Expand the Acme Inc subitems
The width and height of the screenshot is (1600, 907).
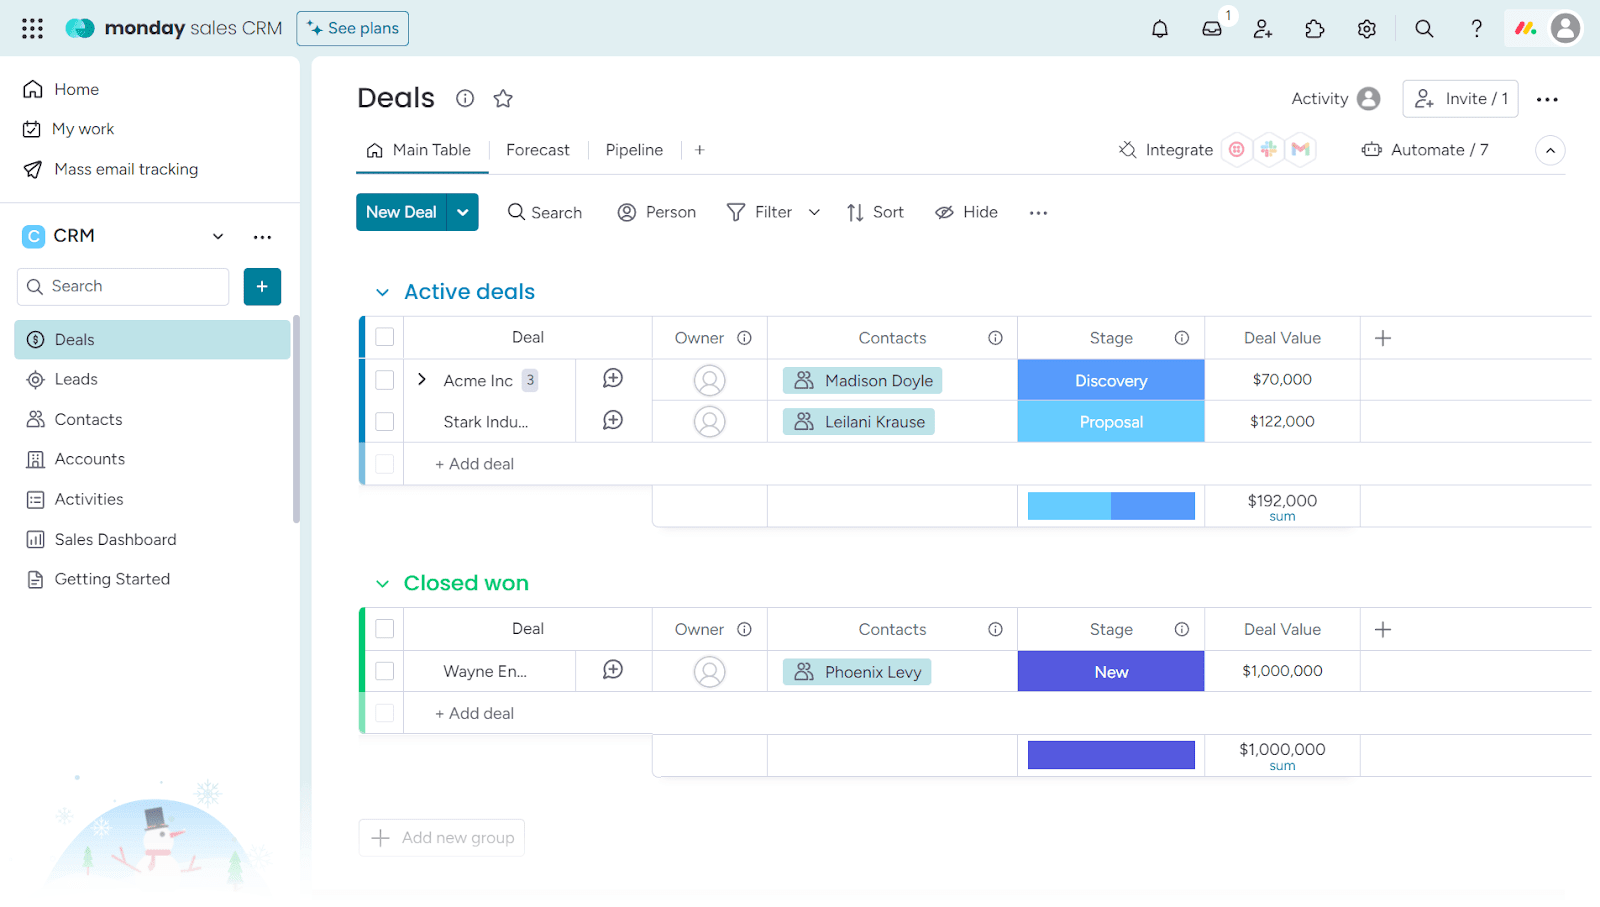(x=421, y=380)
